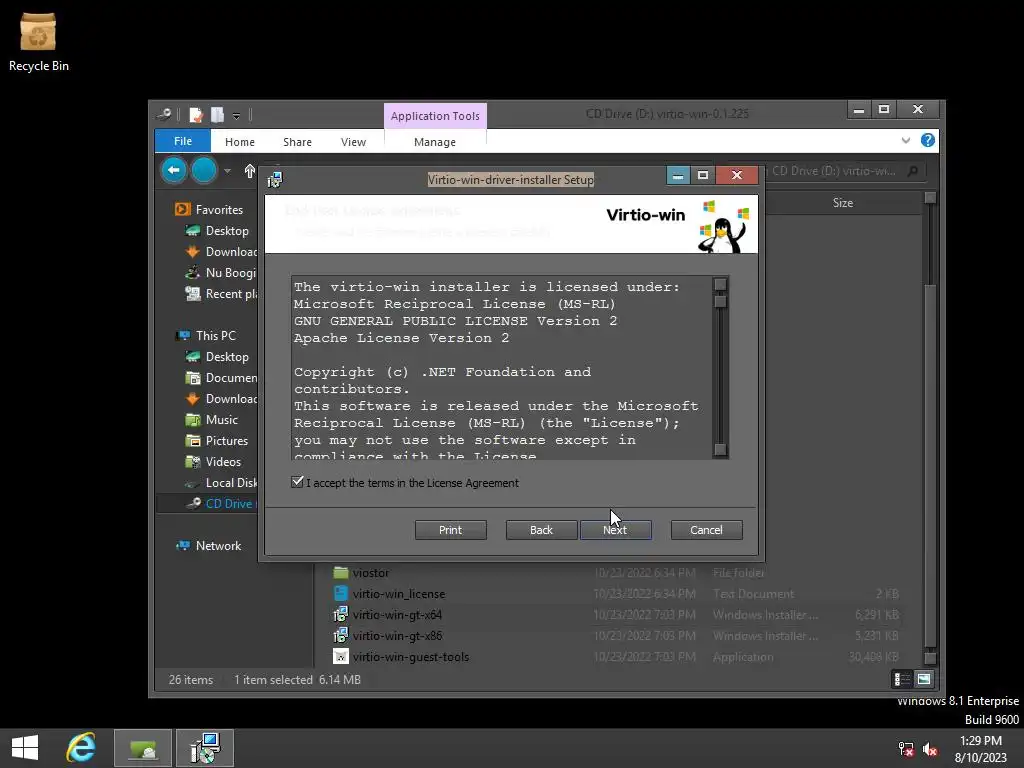This screenshot has height=768, width=1024.
Task: Click the Explorer forward navigation button
Action: point(204,170)
